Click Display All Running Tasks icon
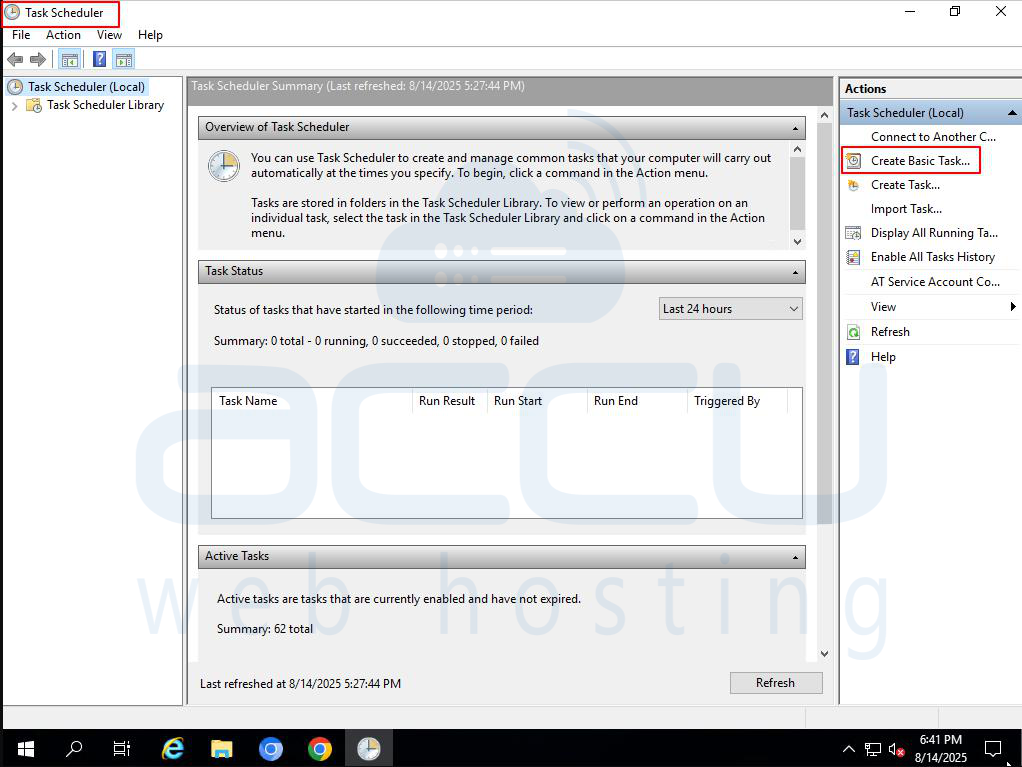The width and height of the screenshot is (1022, 767). tap(853, 232)
